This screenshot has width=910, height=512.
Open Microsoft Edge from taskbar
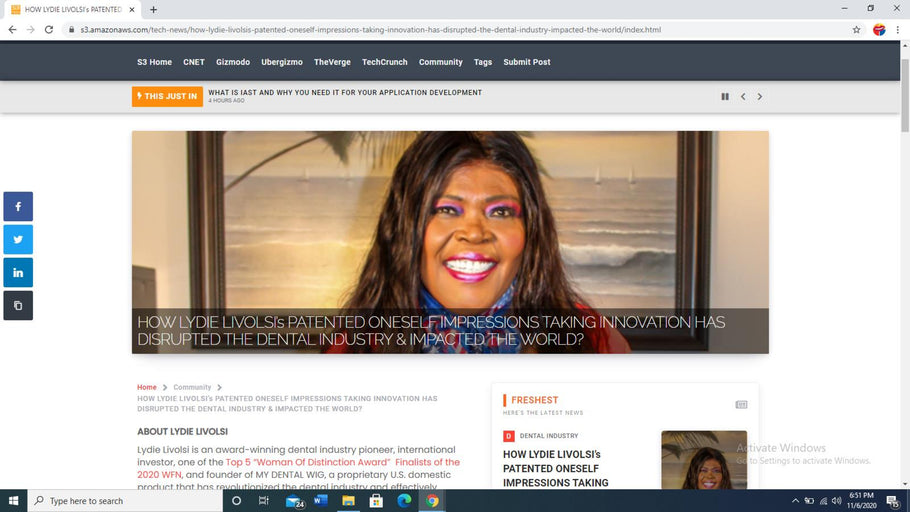[404, 500]
